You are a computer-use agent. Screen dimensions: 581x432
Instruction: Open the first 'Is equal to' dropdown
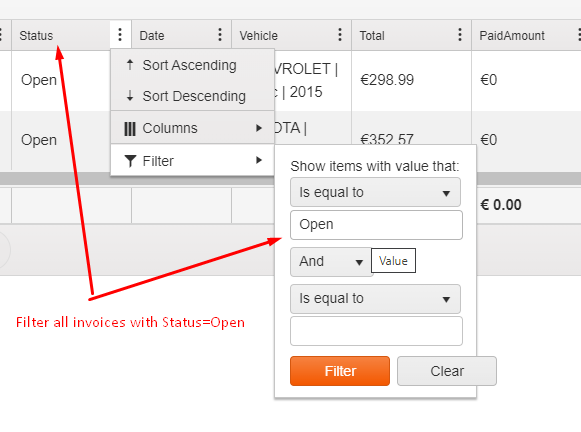pyautogui.click(x=375, y=192)
